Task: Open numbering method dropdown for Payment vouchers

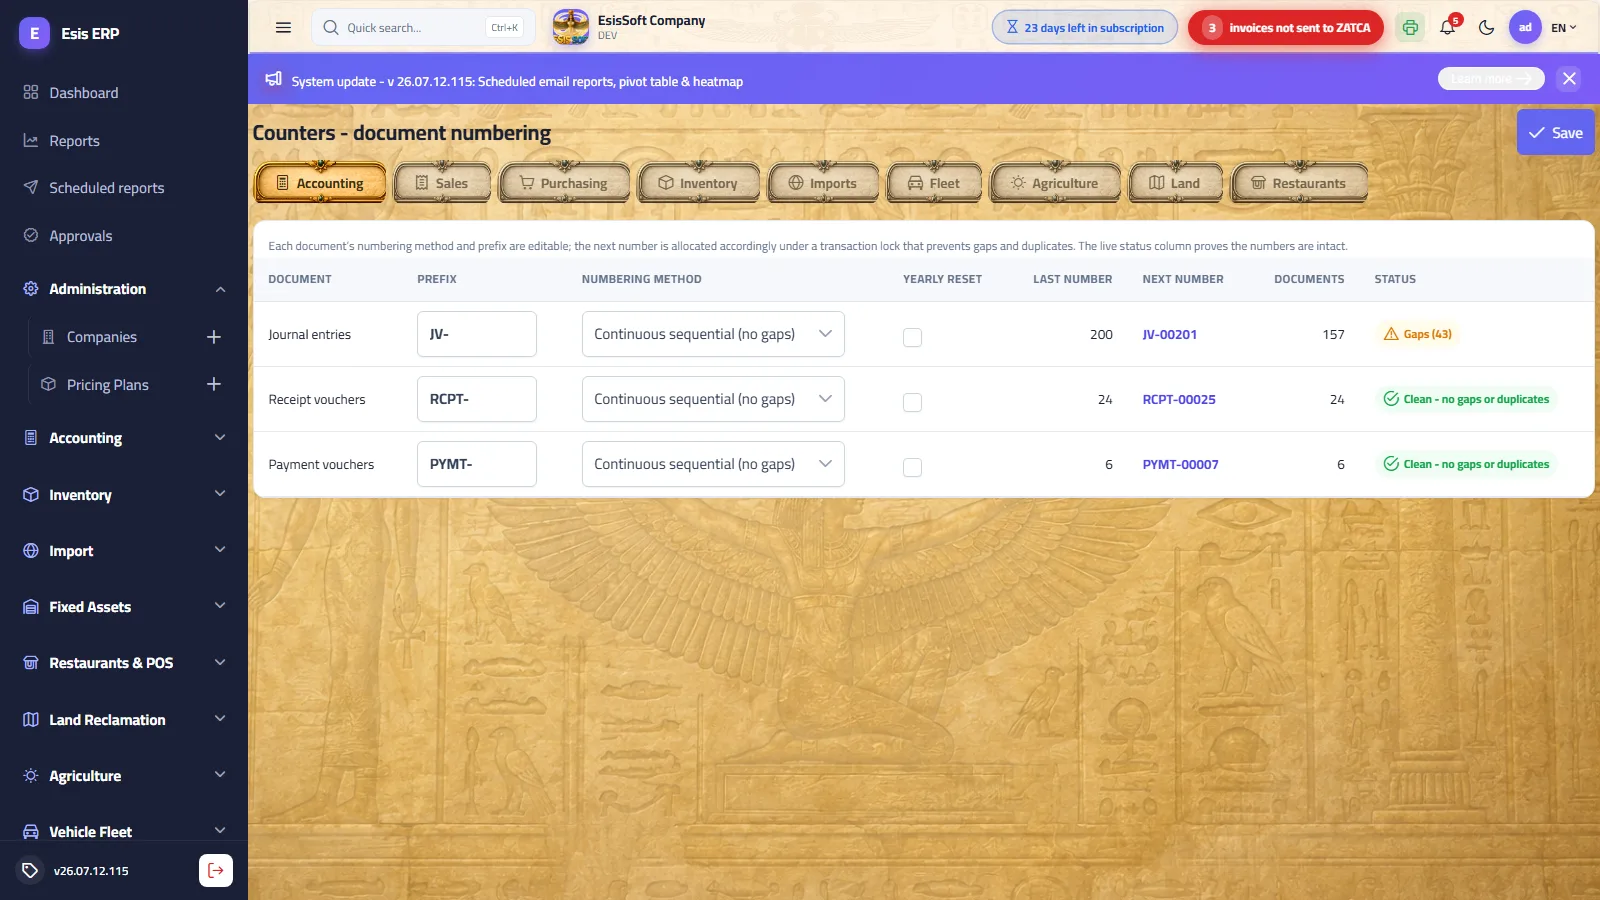Action: [713, 464]
